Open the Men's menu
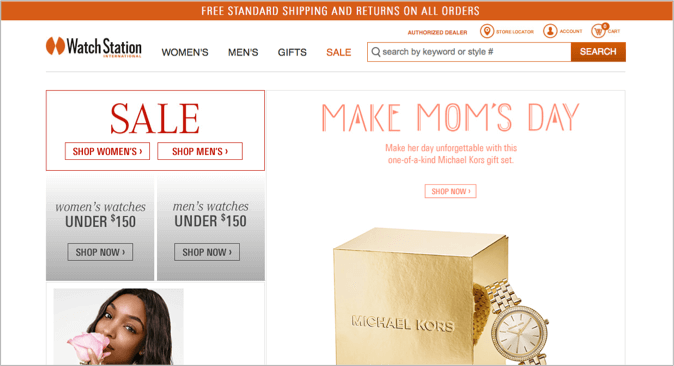This screenshot has height=366, width=674. click(x=243, y=52)
